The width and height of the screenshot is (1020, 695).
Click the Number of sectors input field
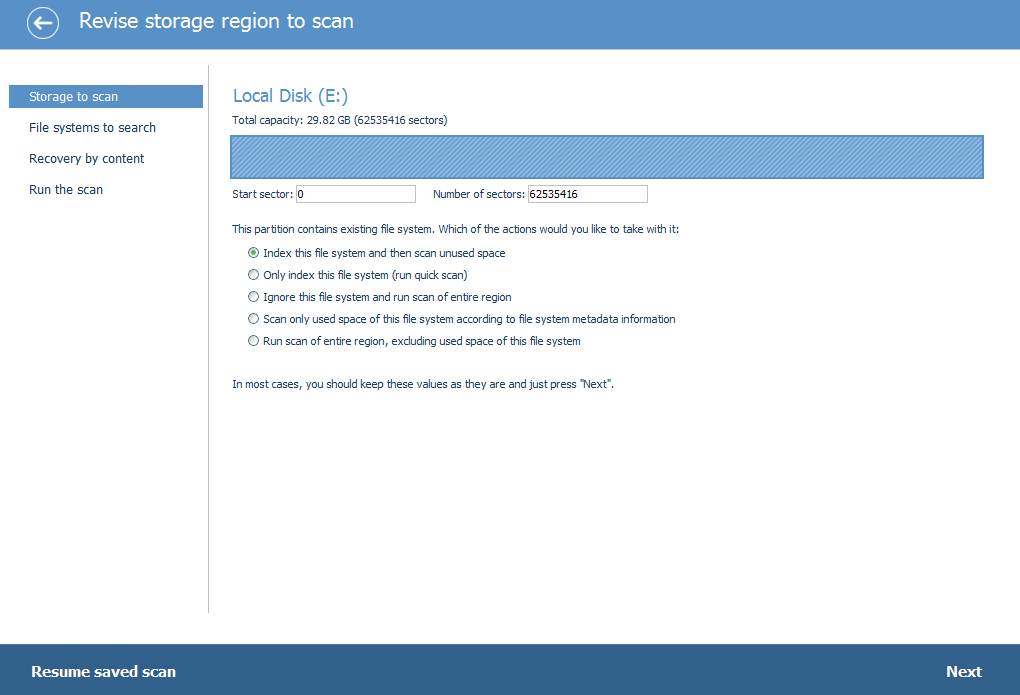click(x=587, y=194)
